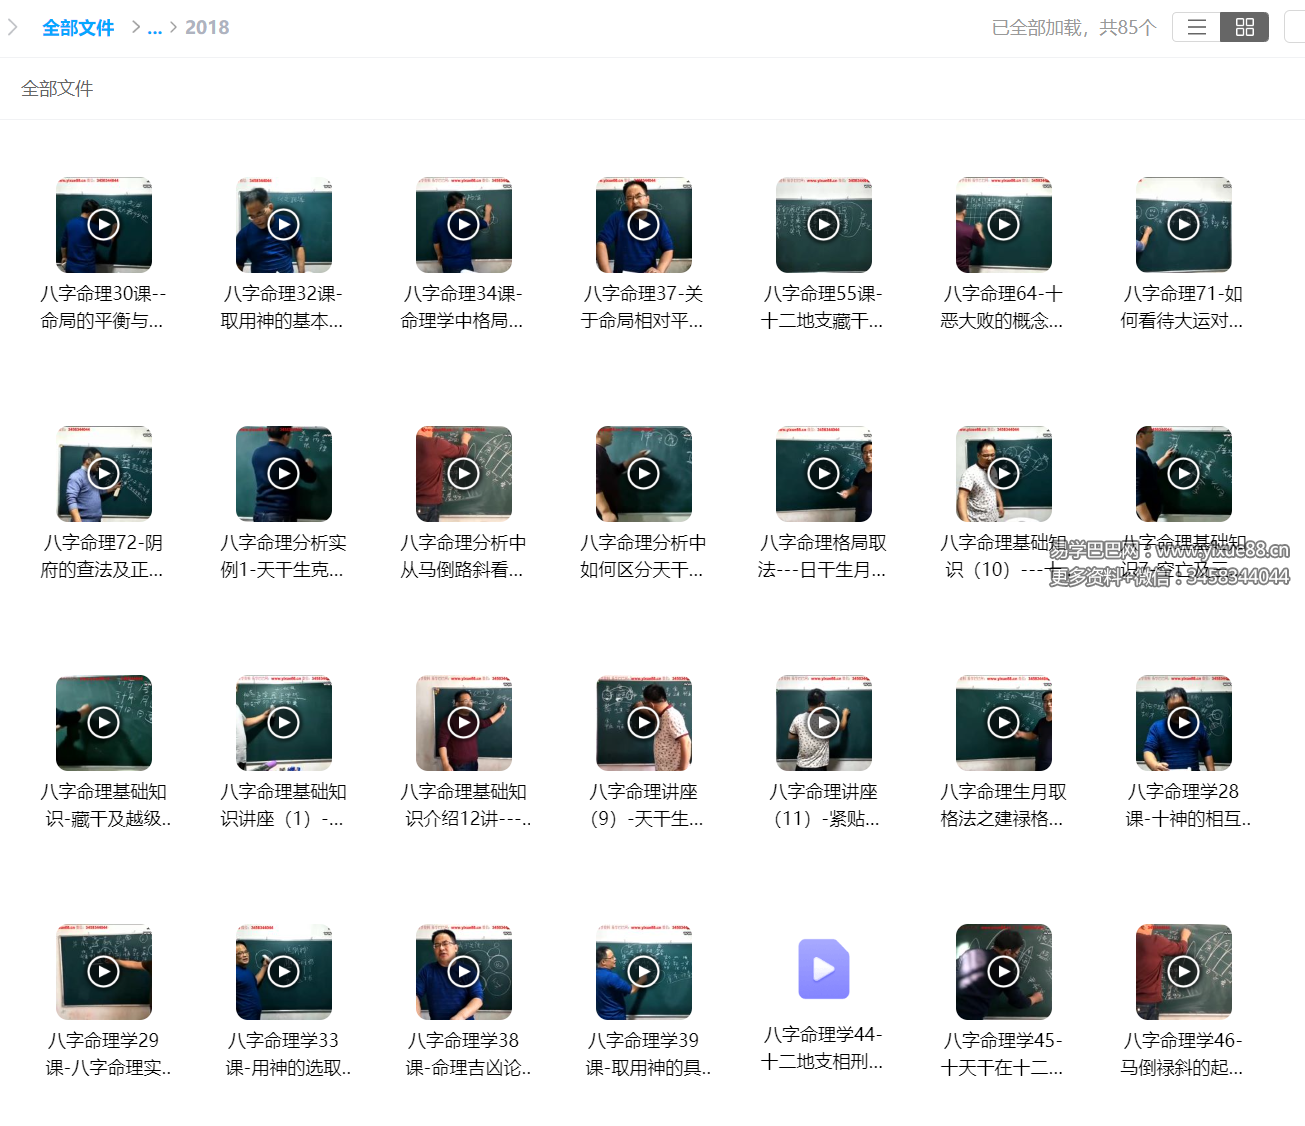
Task: Select the 八字命理分析实例1 天干生克 file name
Action: (x=283, y=556)
